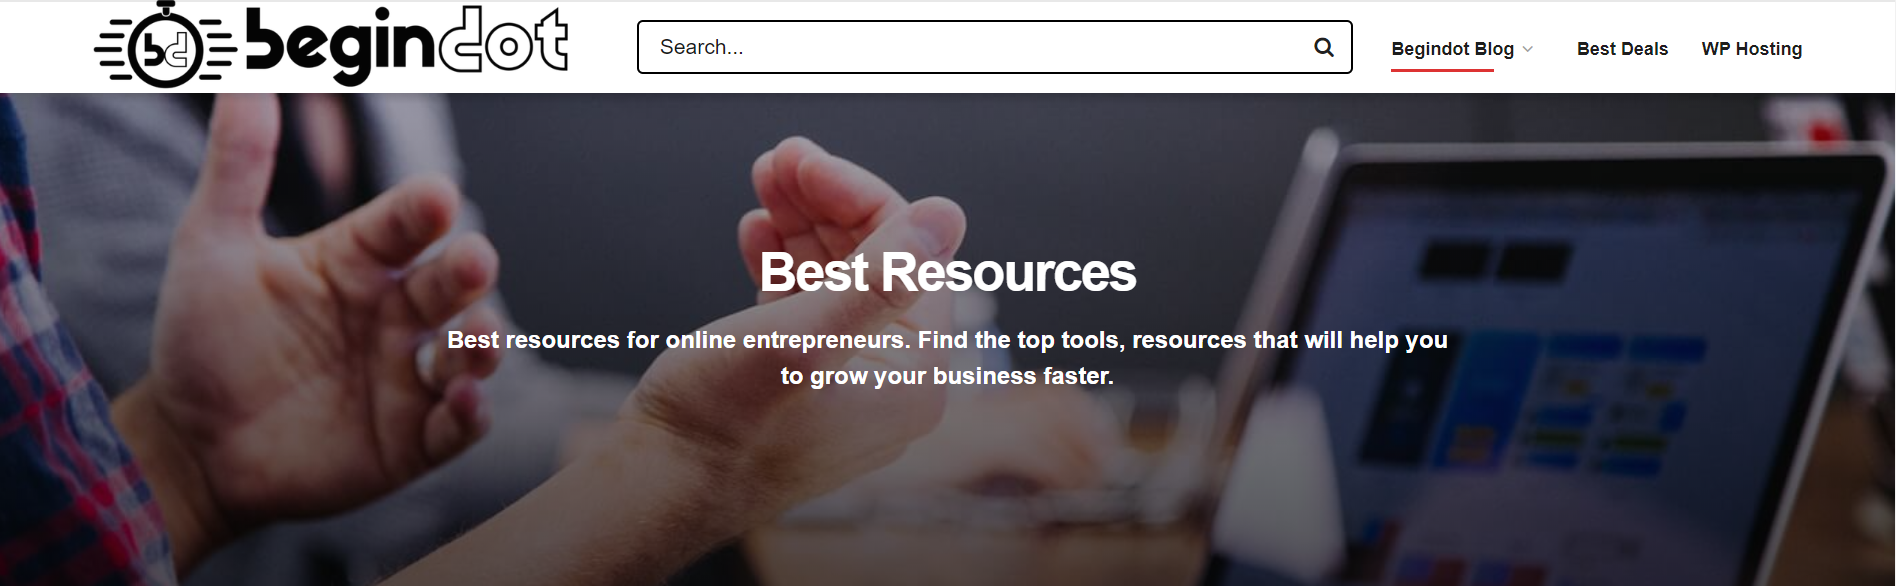Viewport: 1896px width, 586px height.
Task: Click the bold "begin" part of the logo
Action: (342, 46)
